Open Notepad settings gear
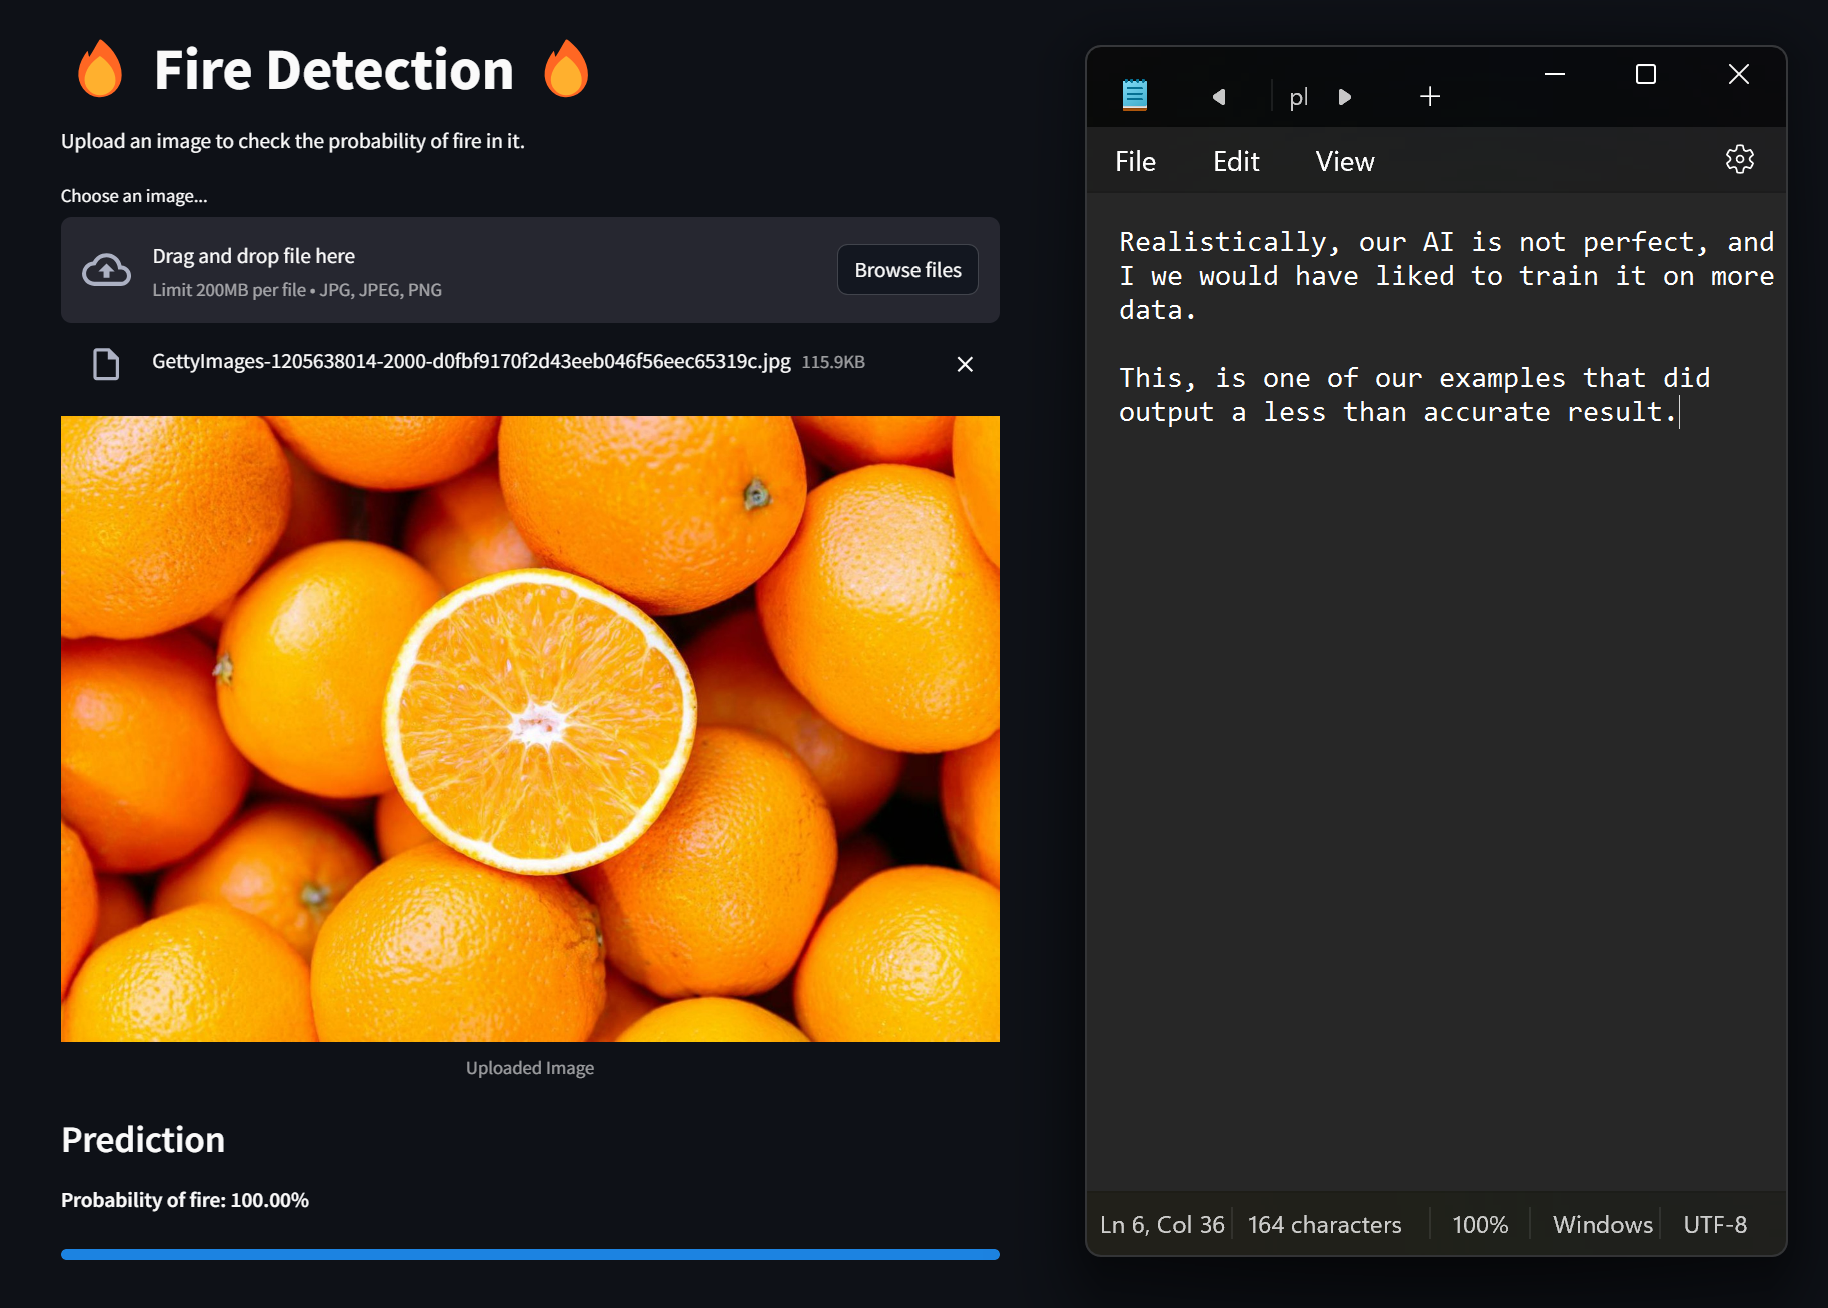This screenshot has height=1308, width=1828. coord(1740,159)
